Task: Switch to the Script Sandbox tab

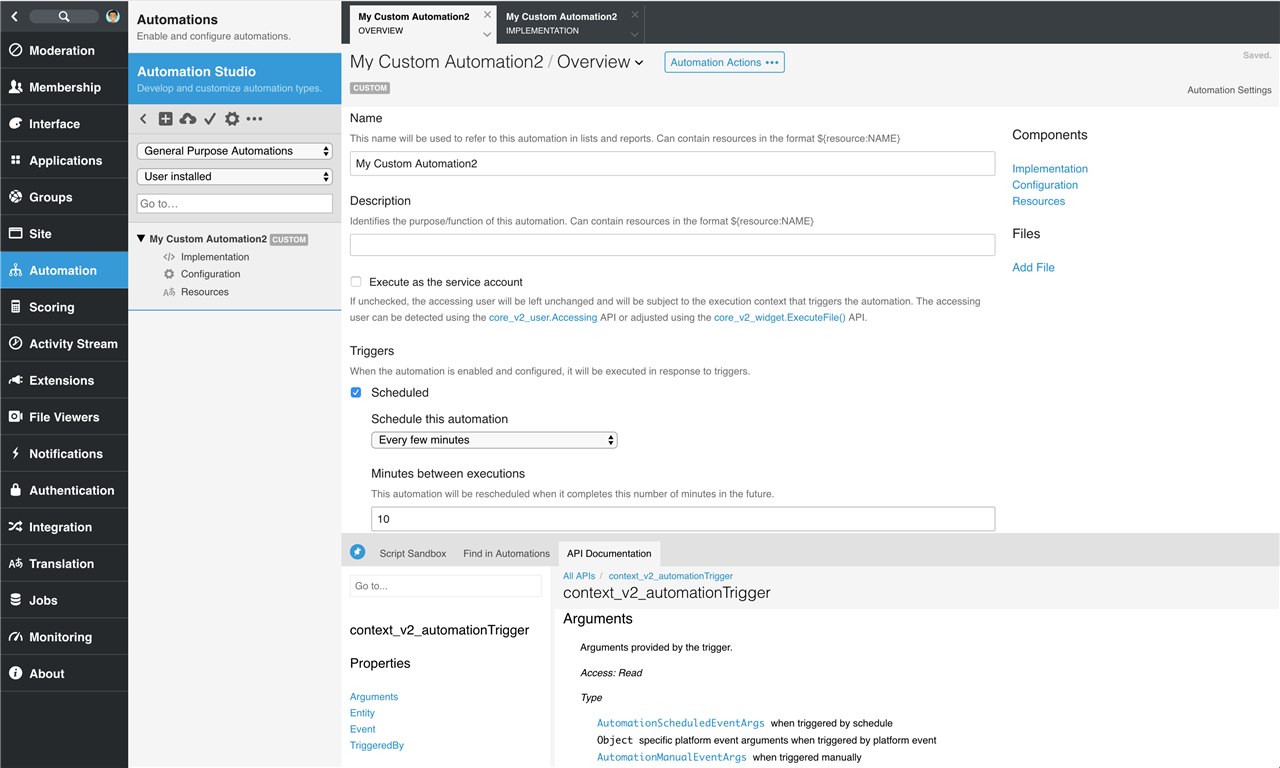Action: point(413,553)
